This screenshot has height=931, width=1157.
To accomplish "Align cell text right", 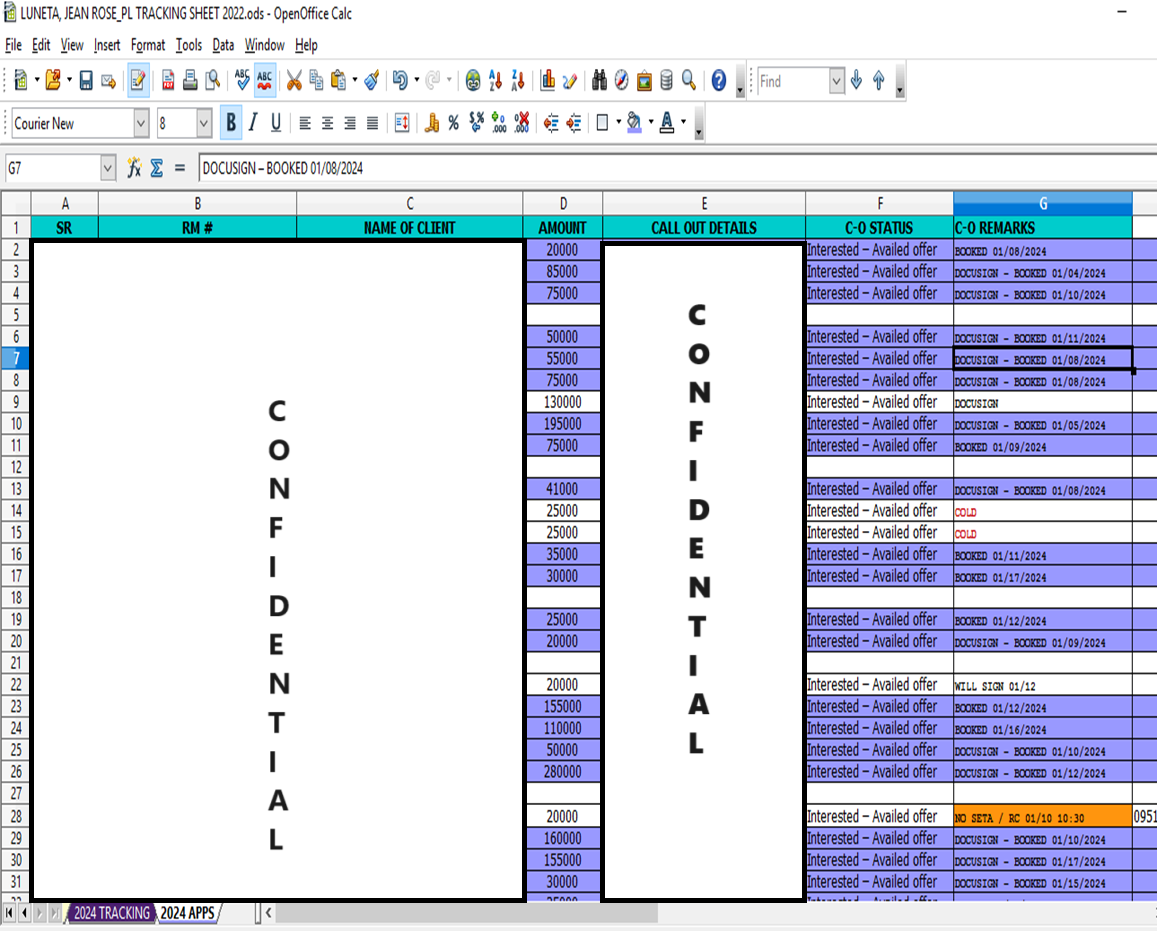I will [x=350, y=123].
